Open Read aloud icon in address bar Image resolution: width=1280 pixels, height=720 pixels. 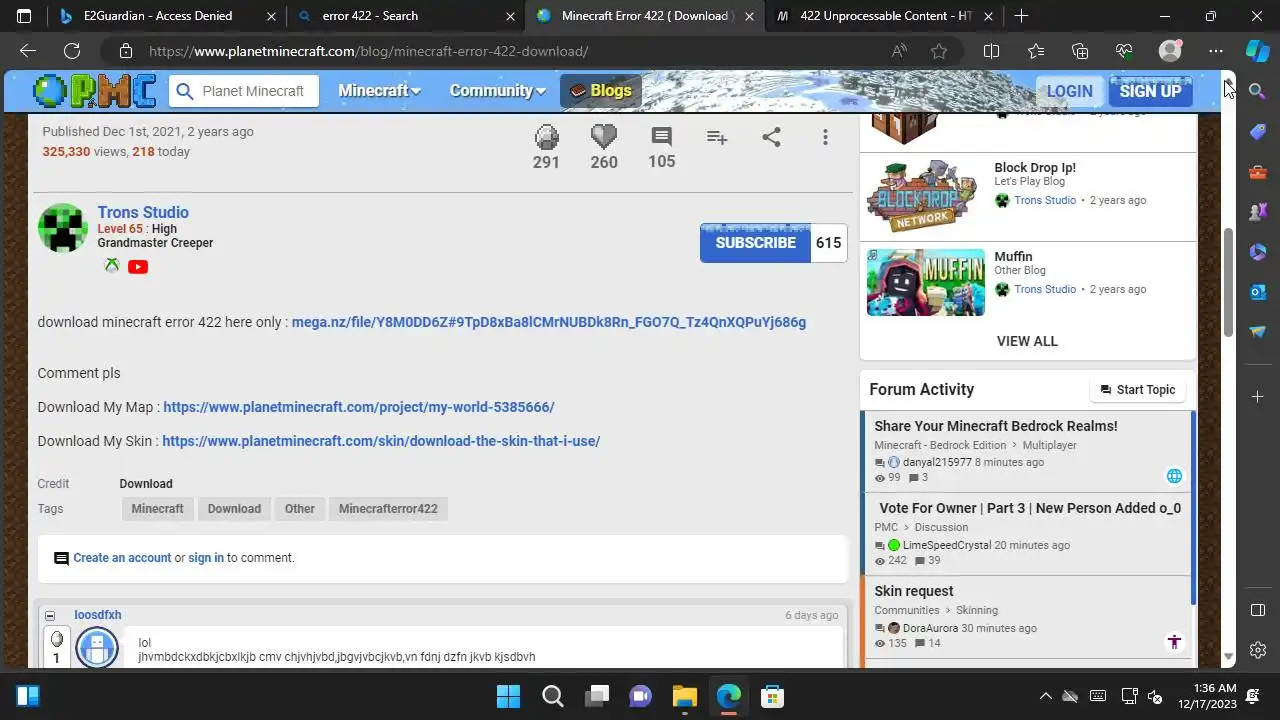899,51
